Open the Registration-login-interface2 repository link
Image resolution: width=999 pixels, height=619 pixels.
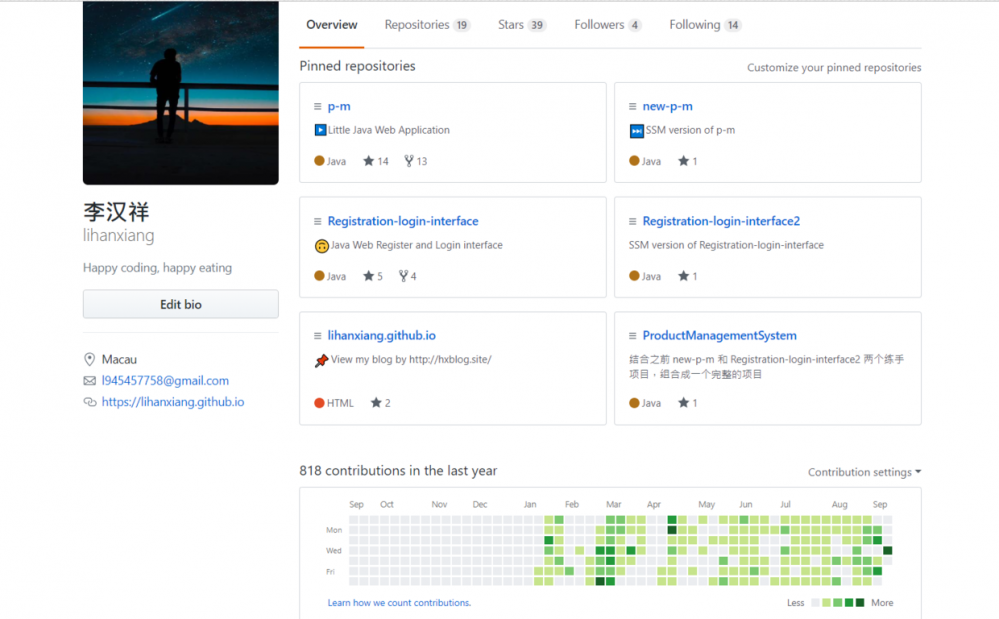pos(721,221)
